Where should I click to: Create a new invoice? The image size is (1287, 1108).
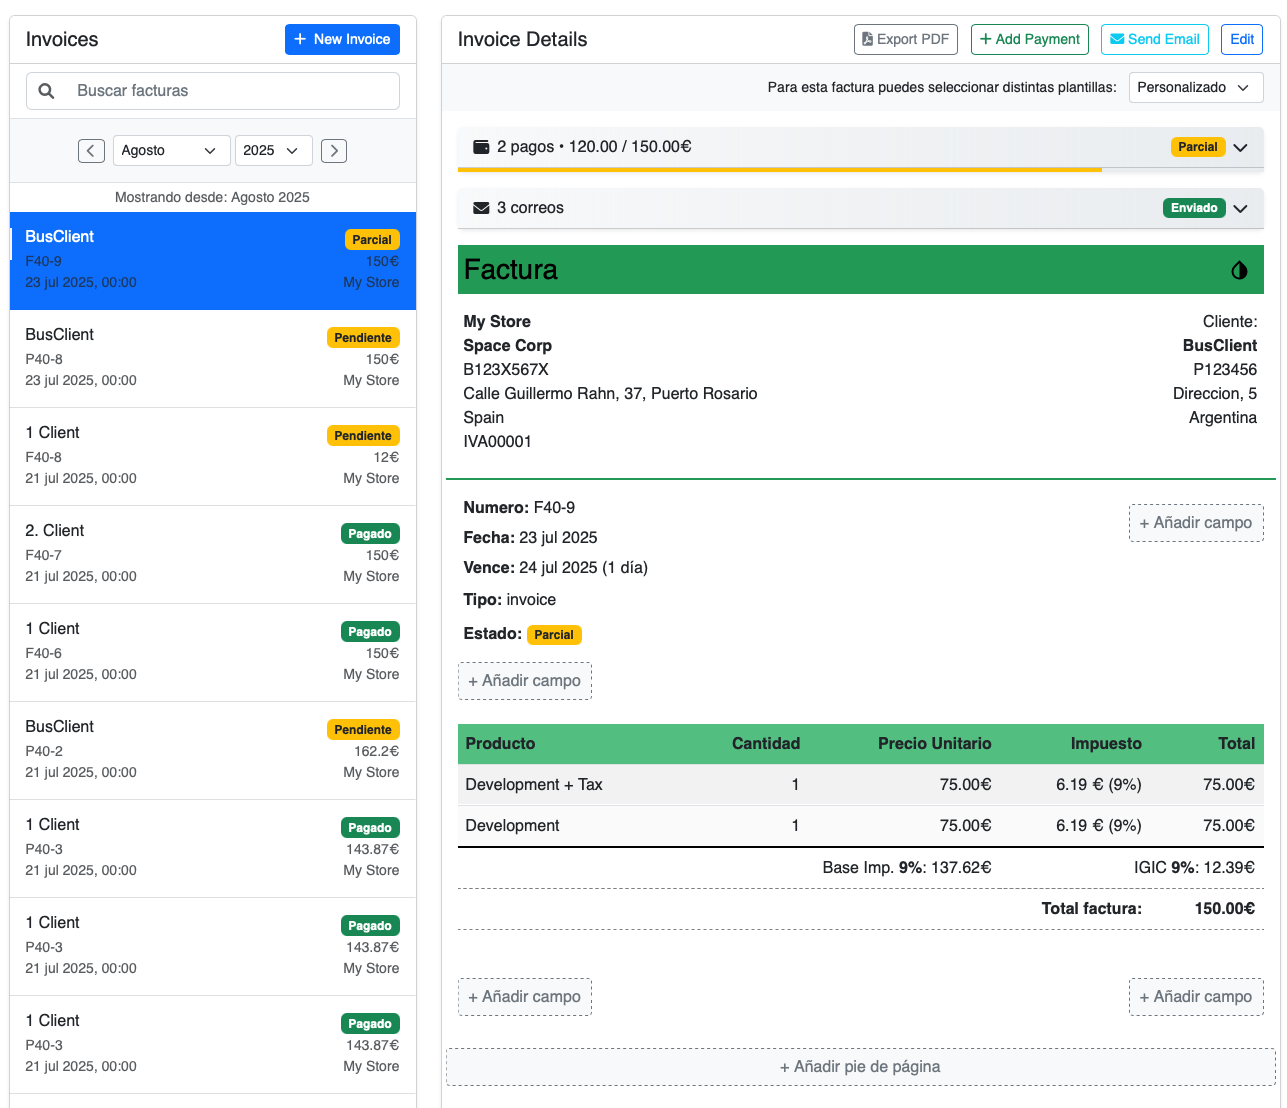tap(342, 40)
